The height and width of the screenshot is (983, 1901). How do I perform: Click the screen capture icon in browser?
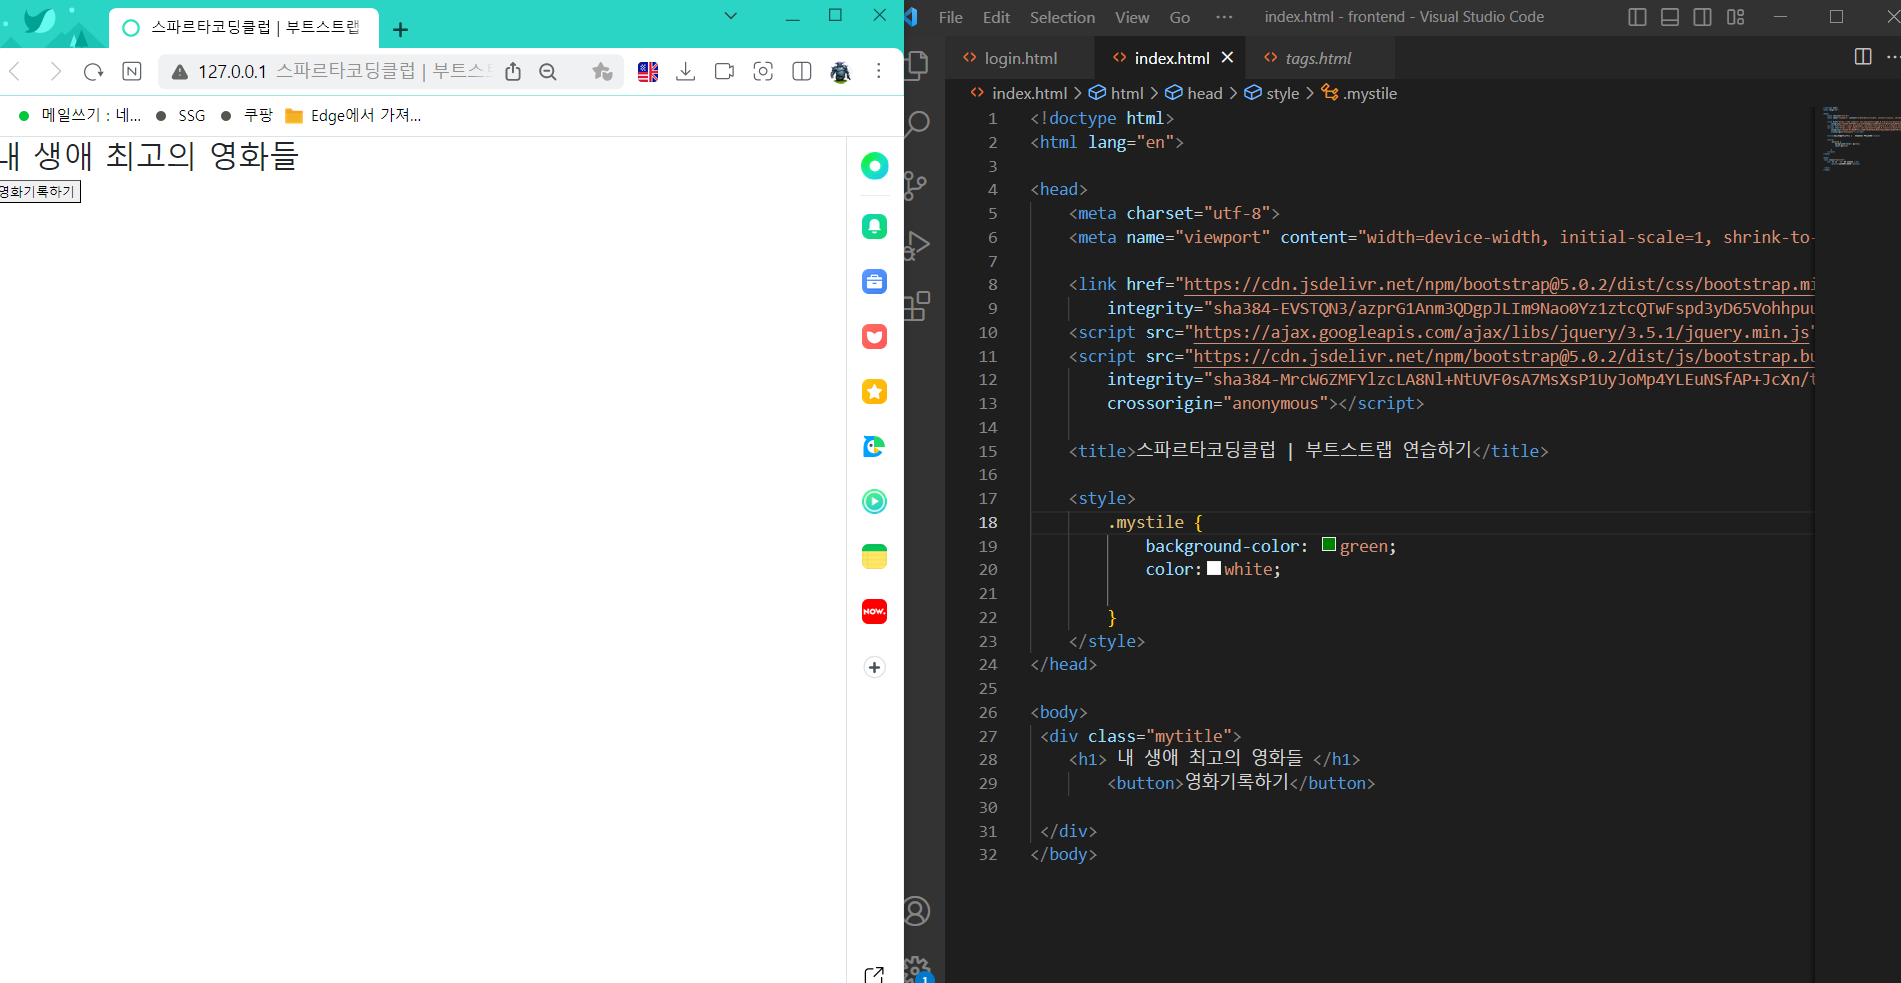click(763, 71)
